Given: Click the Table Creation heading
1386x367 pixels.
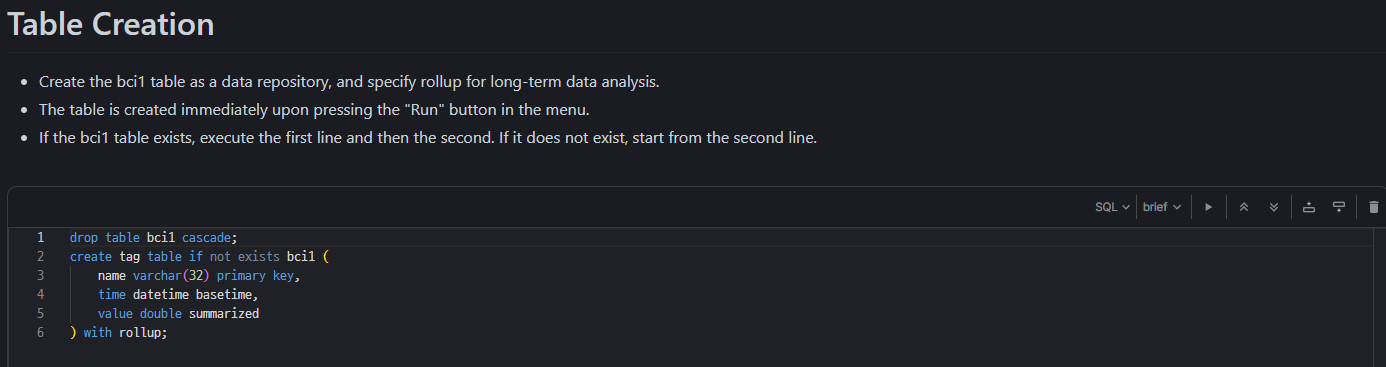Looking at the screenshot, I should 110,24.
